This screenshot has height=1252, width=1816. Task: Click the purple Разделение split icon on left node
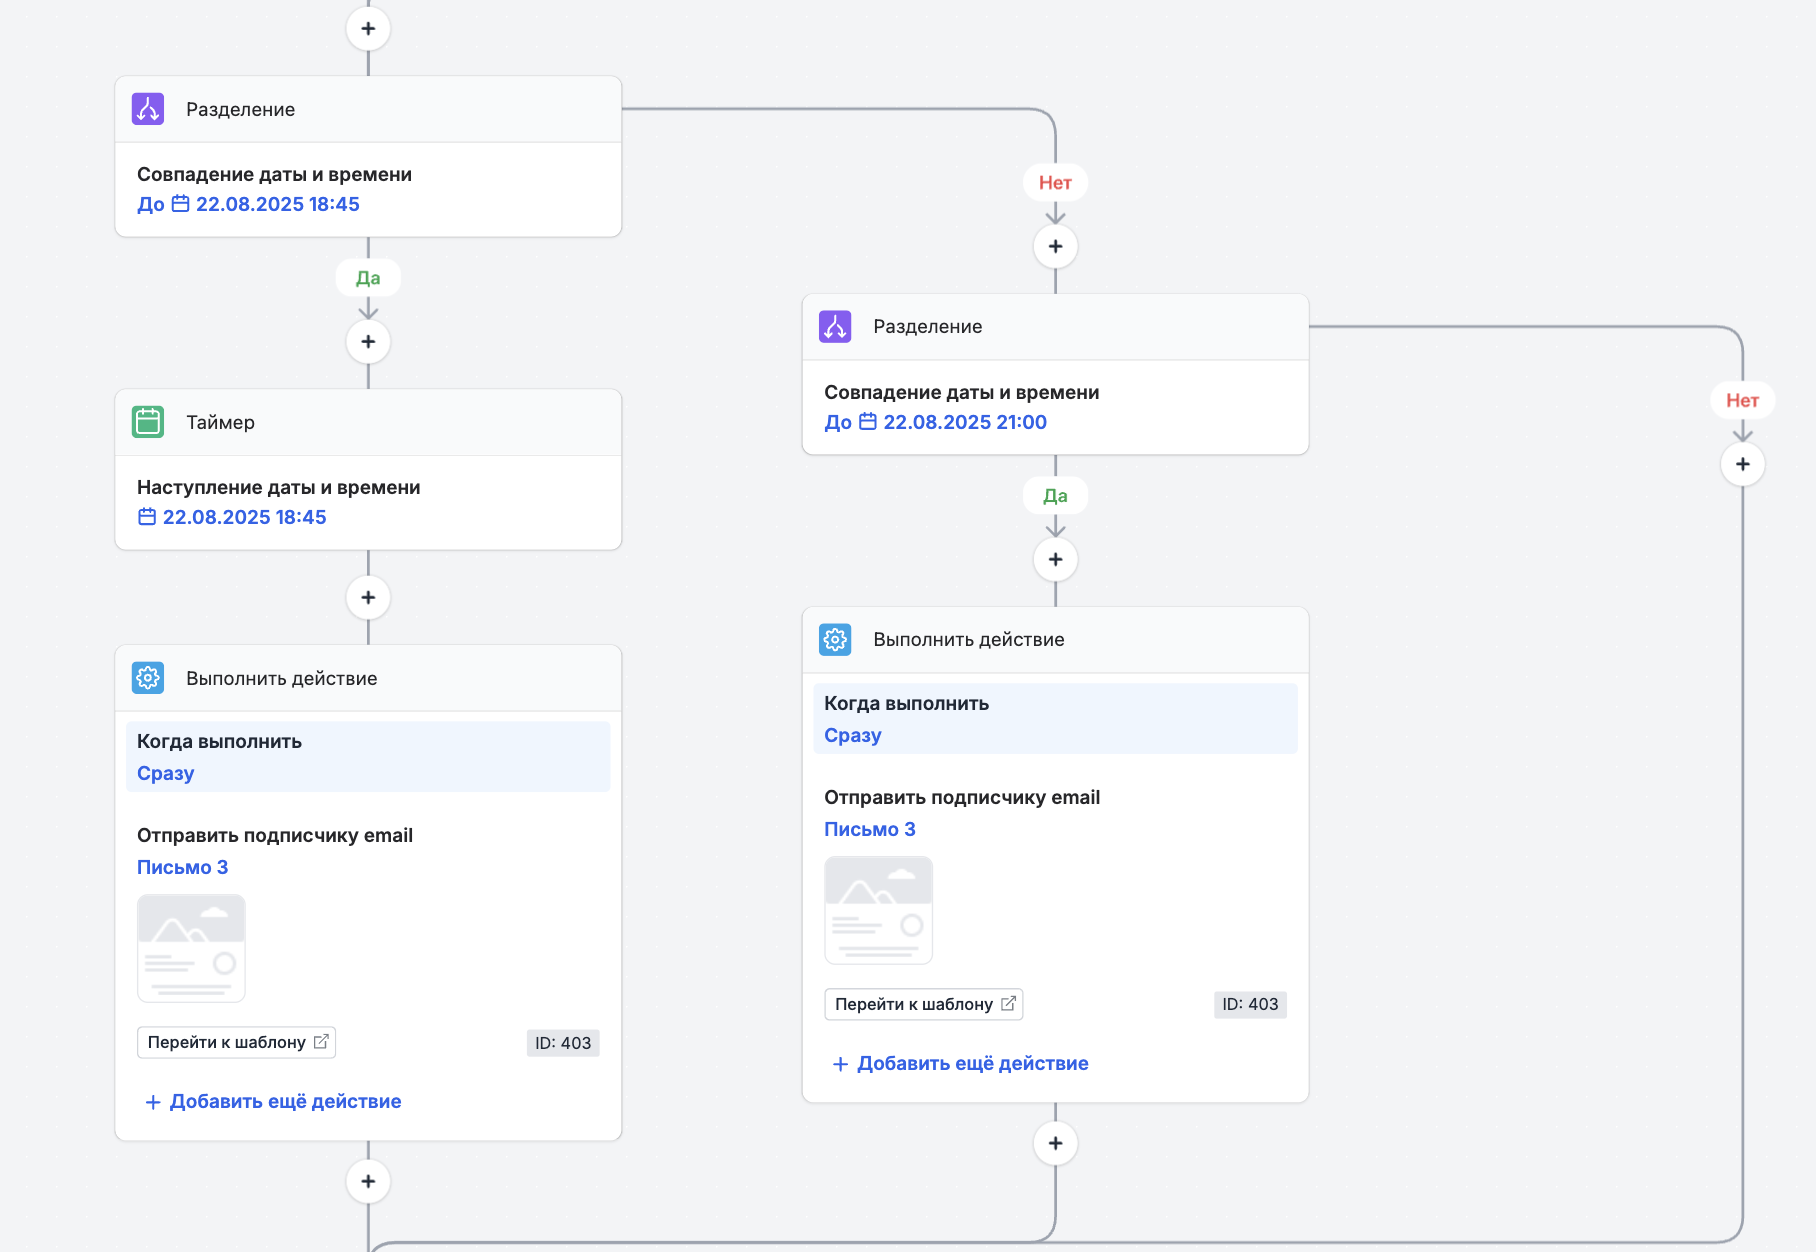148,109
